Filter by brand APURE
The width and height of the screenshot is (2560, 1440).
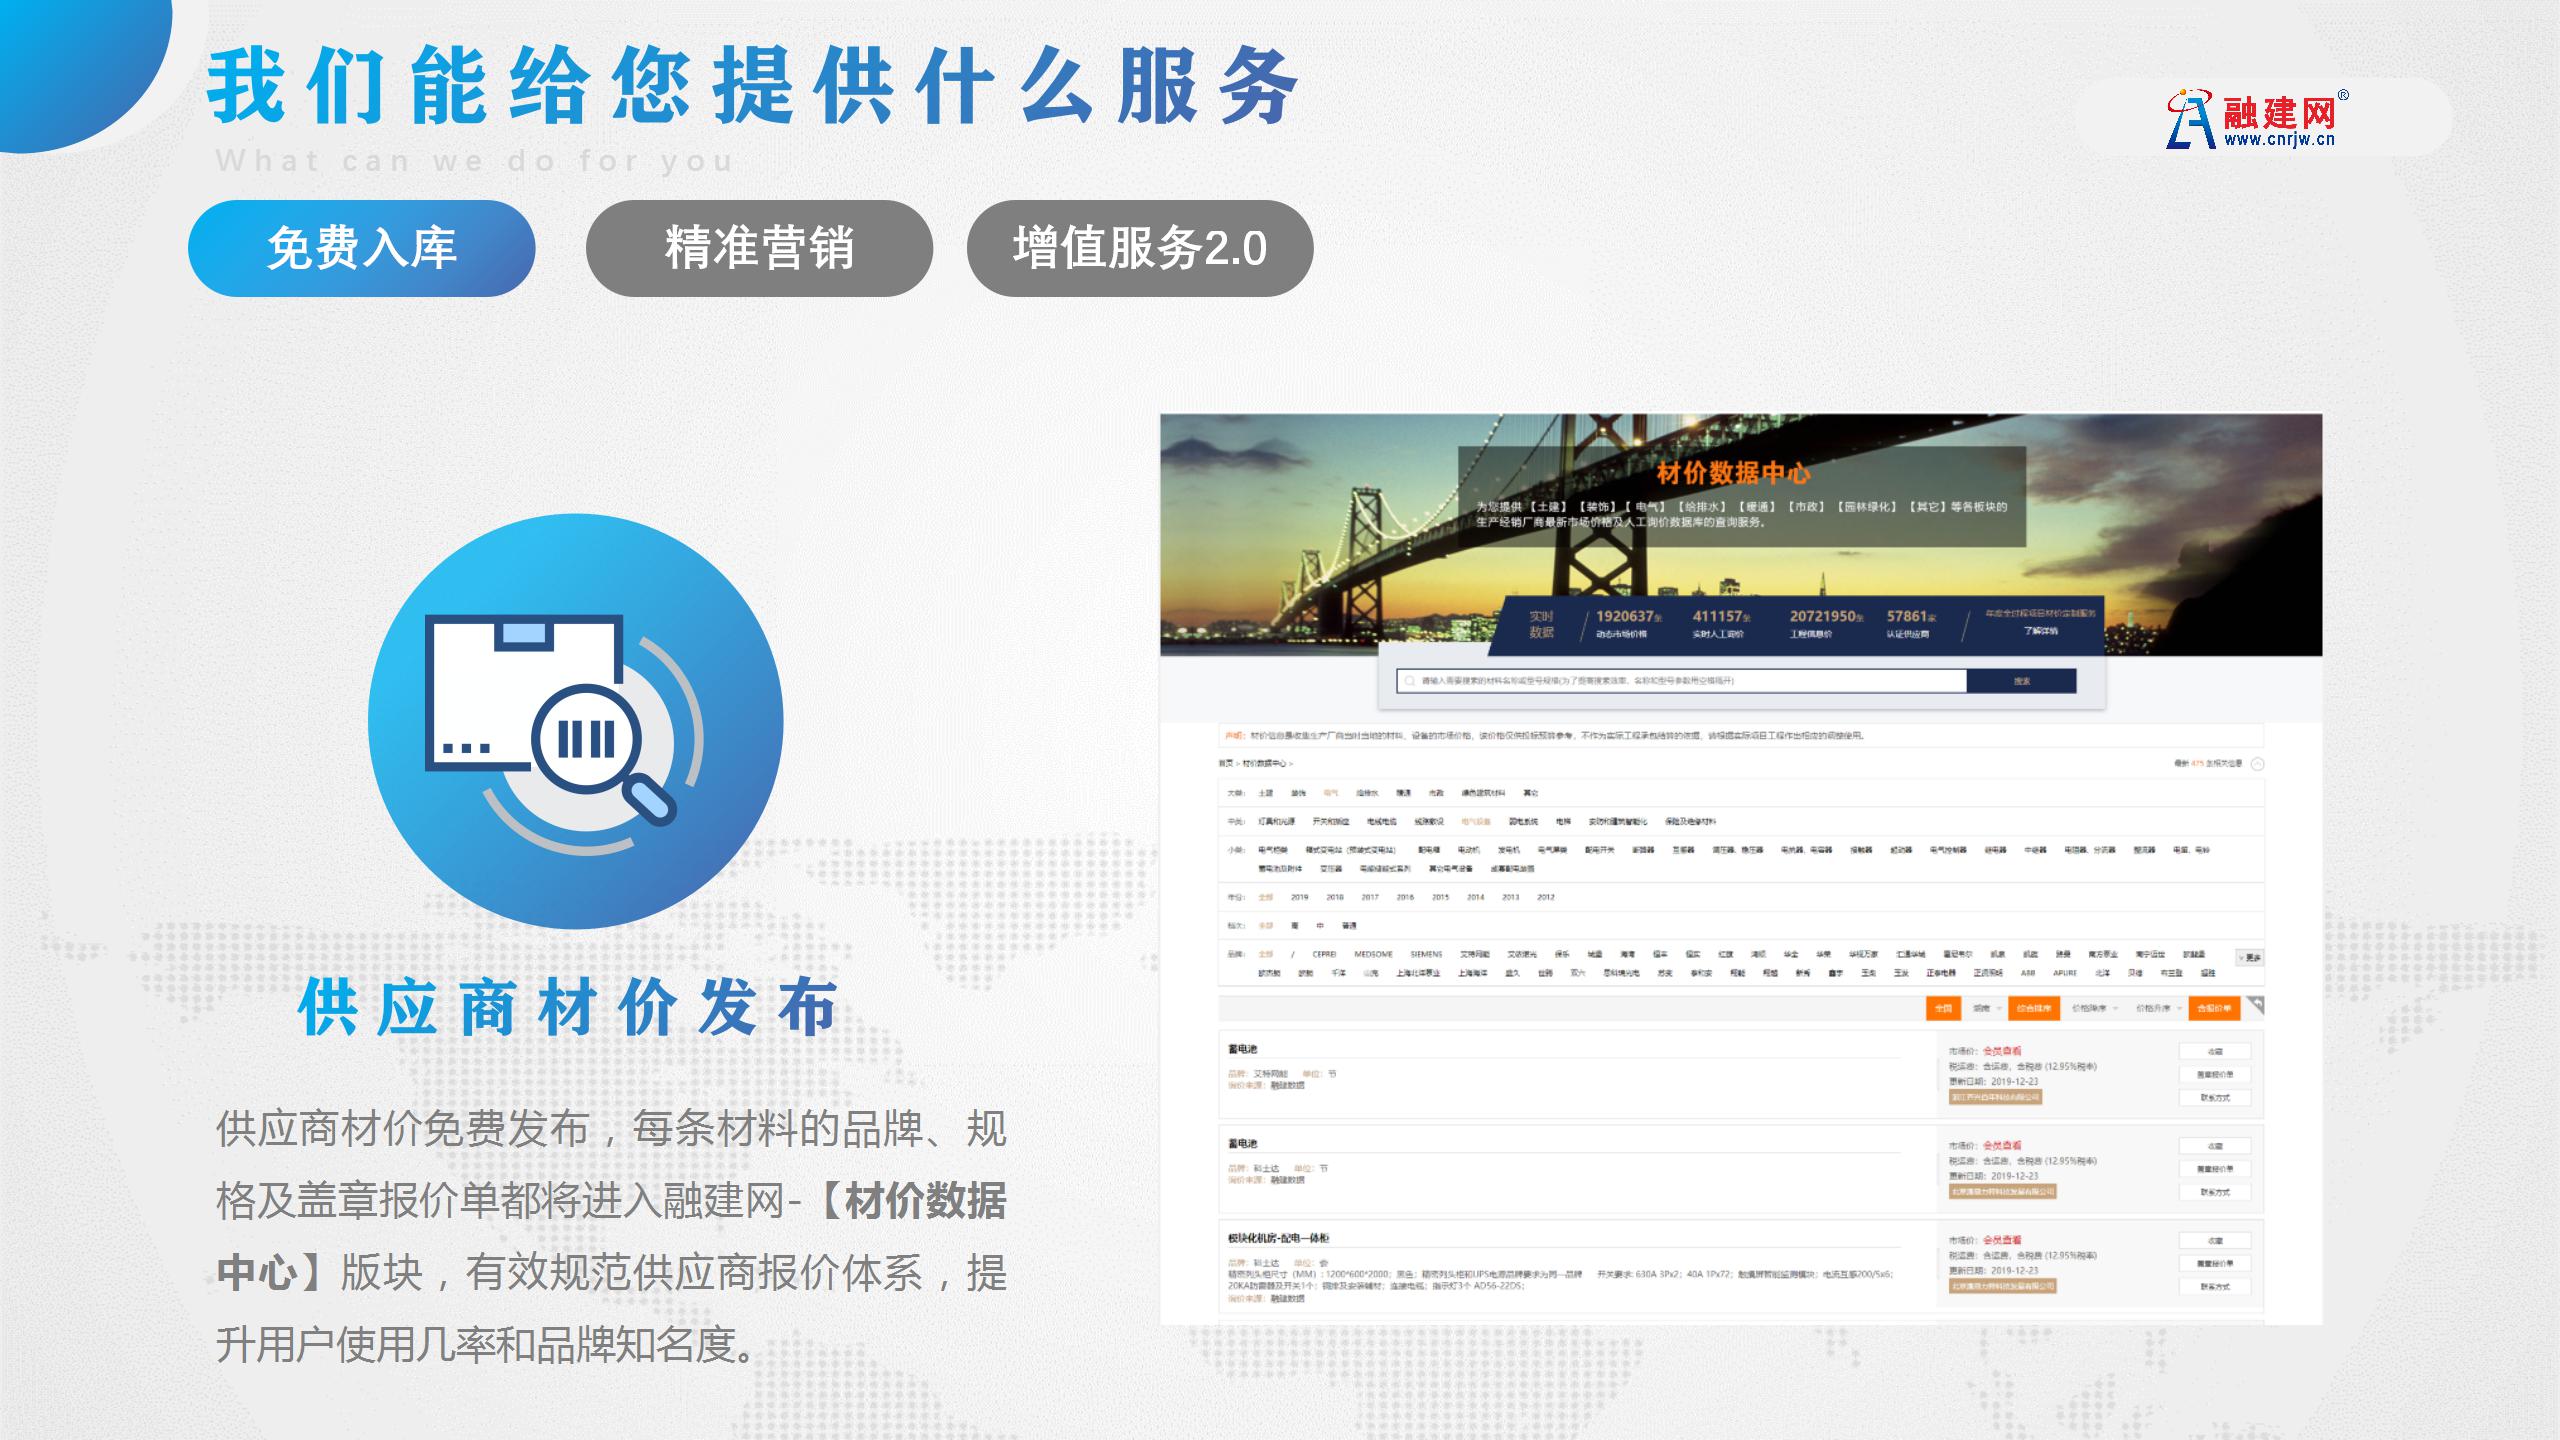point(2065,973)
